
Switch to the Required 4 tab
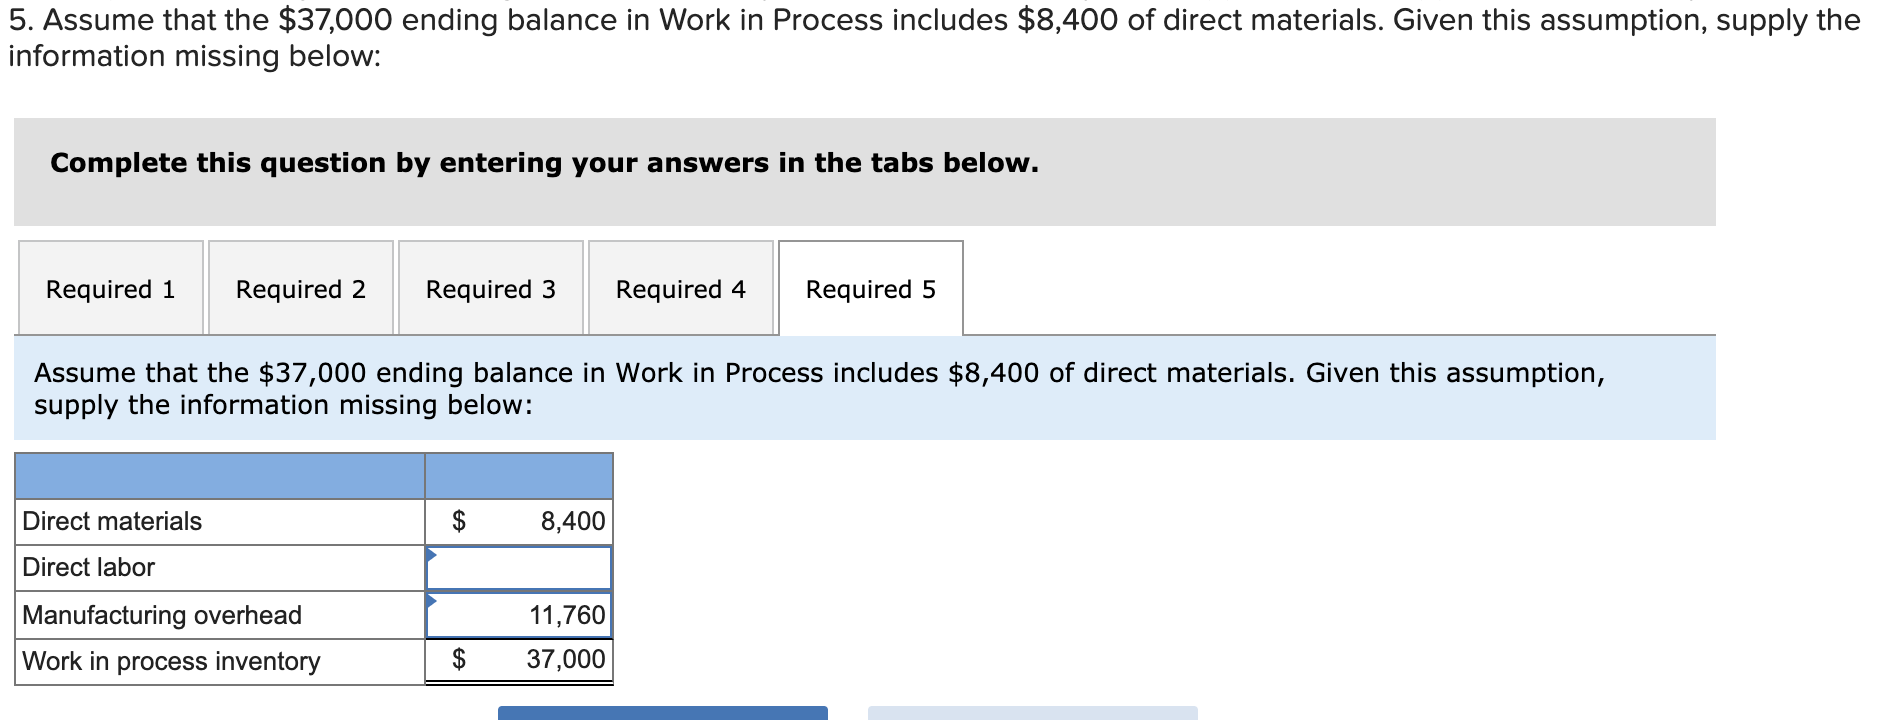point(680,289)
